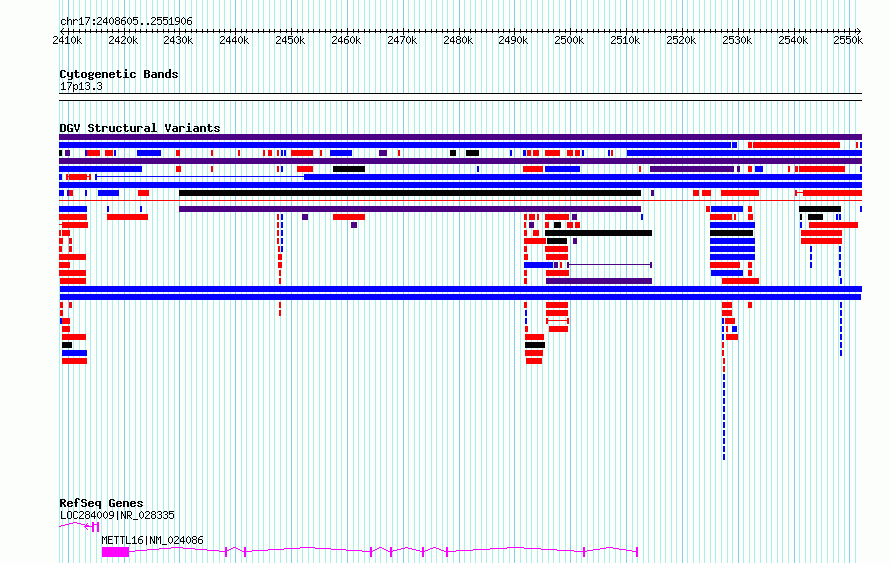Click black variant bar spanning 2496k to 2514k
Viewport: 890px width, 563px height.
click(x=598, y=233)
